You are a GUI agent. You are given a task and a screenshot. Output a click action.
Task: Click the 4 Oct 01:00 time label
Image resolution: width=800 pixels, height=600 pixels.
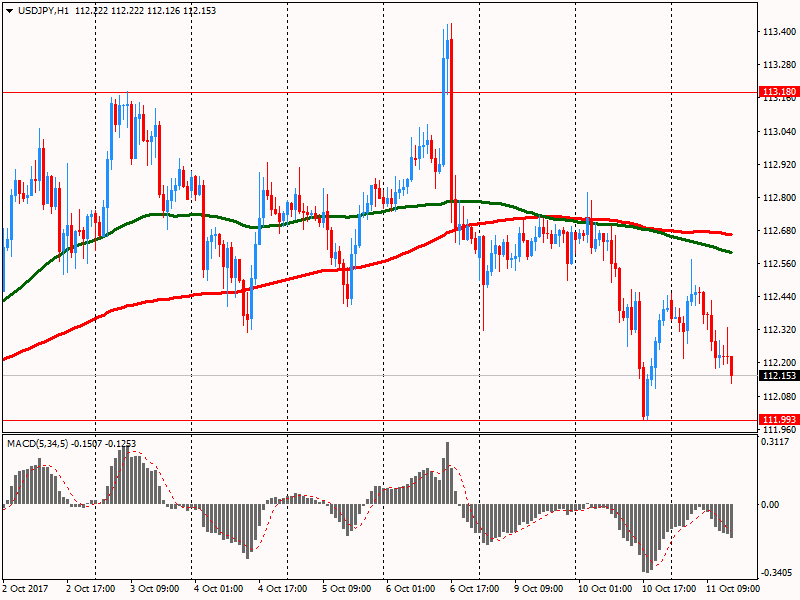[218, 589]
